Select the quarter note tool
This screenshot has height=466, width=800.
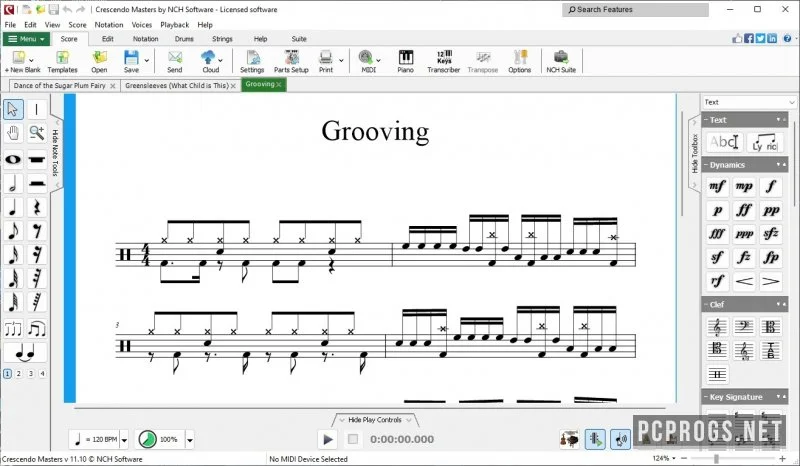click(13, 207)
